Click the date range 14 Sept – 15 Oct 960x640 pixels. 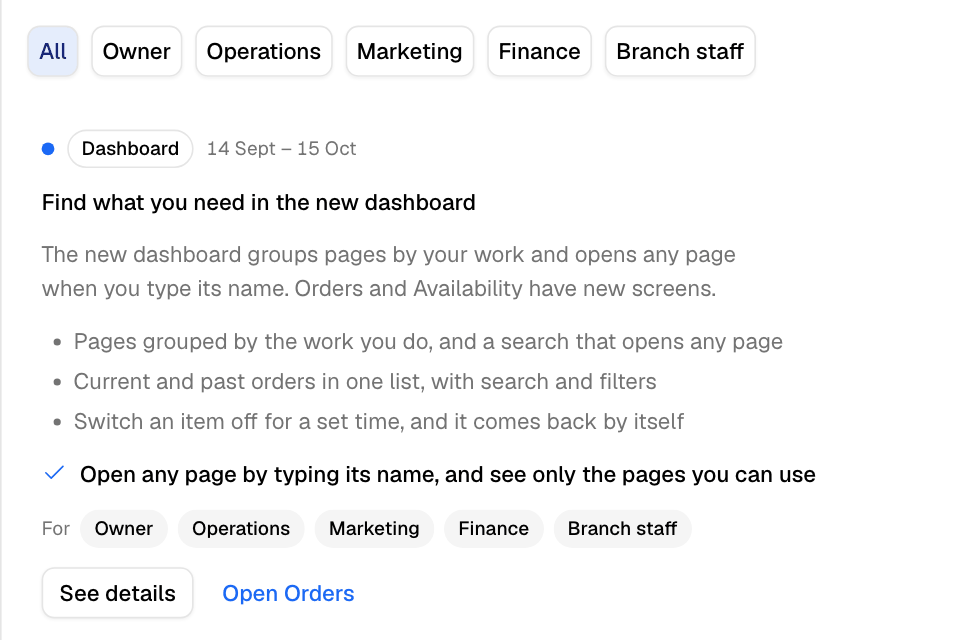click(x=282, y=149)
